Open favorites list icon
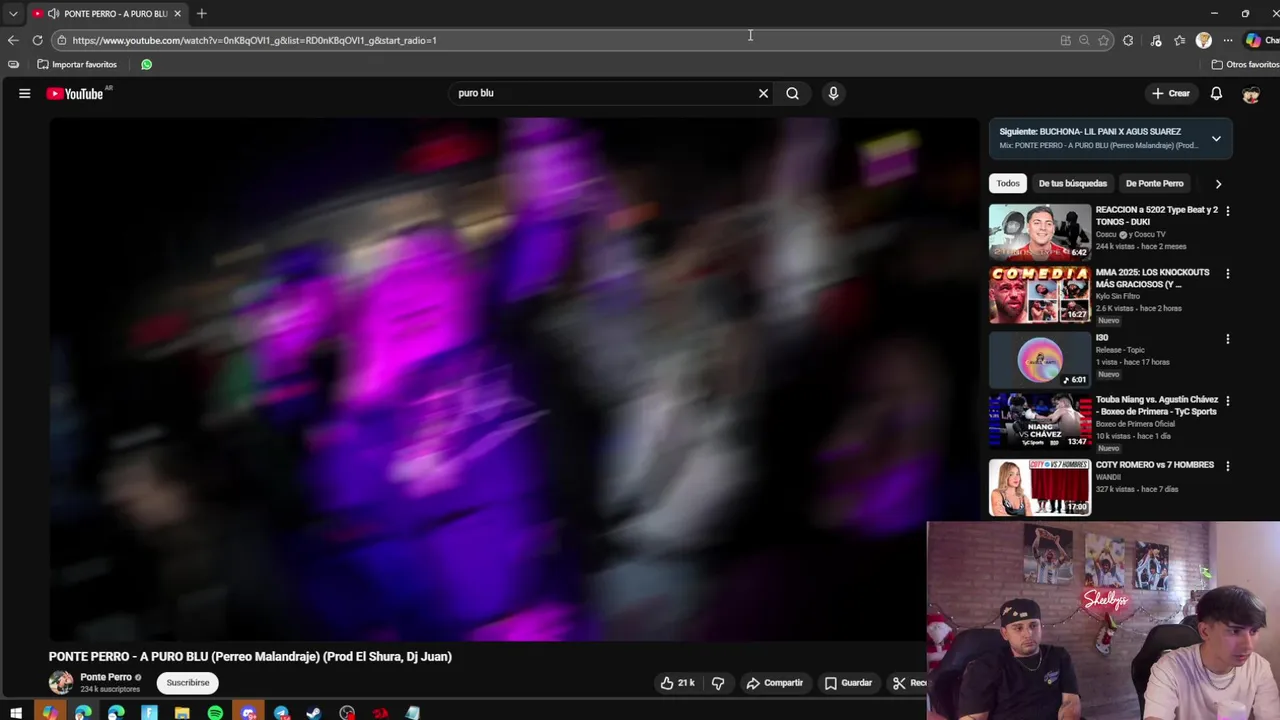The width and height of the screenshot is (1280, 720). [1180, 40]
